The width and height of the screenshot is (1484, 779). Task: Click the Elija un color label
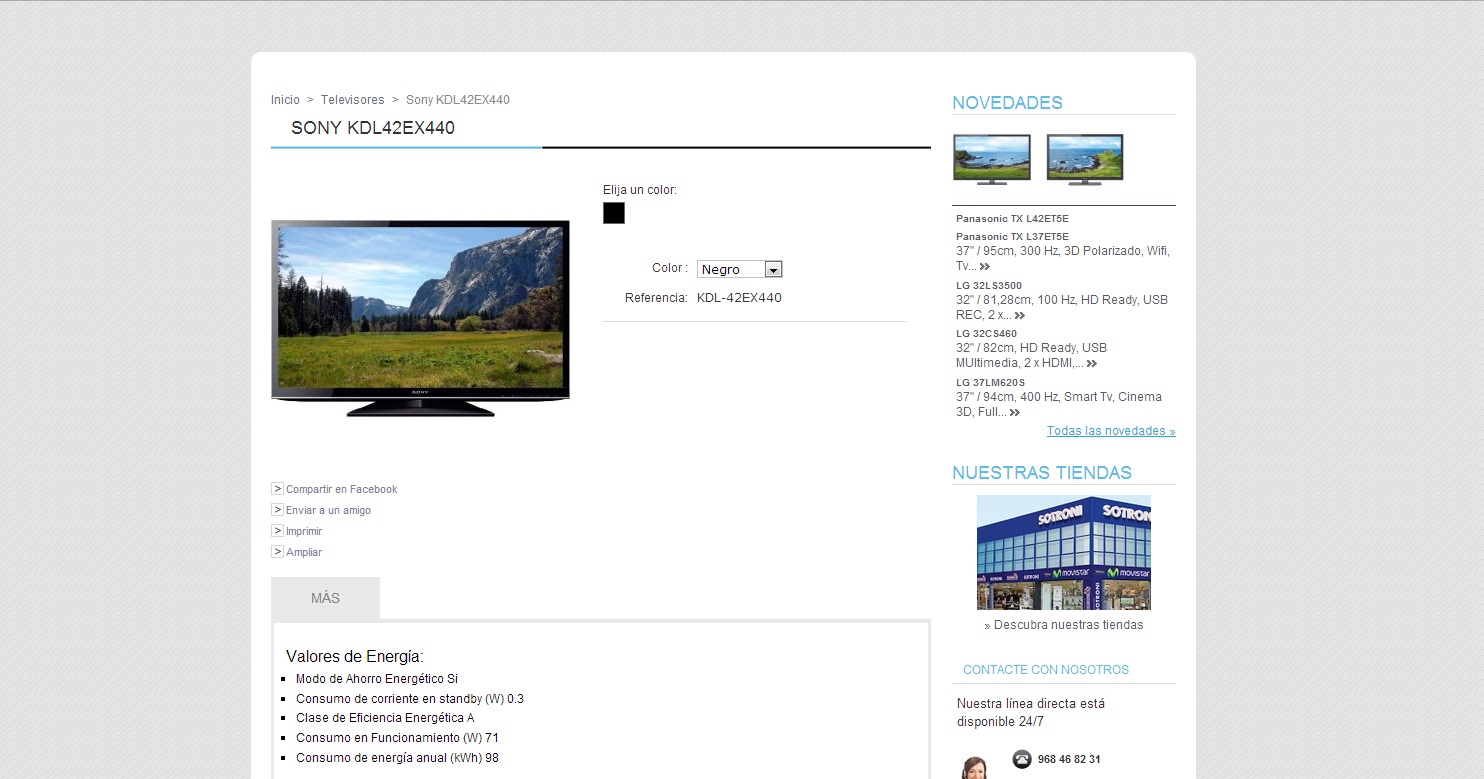tap(640, 190)
